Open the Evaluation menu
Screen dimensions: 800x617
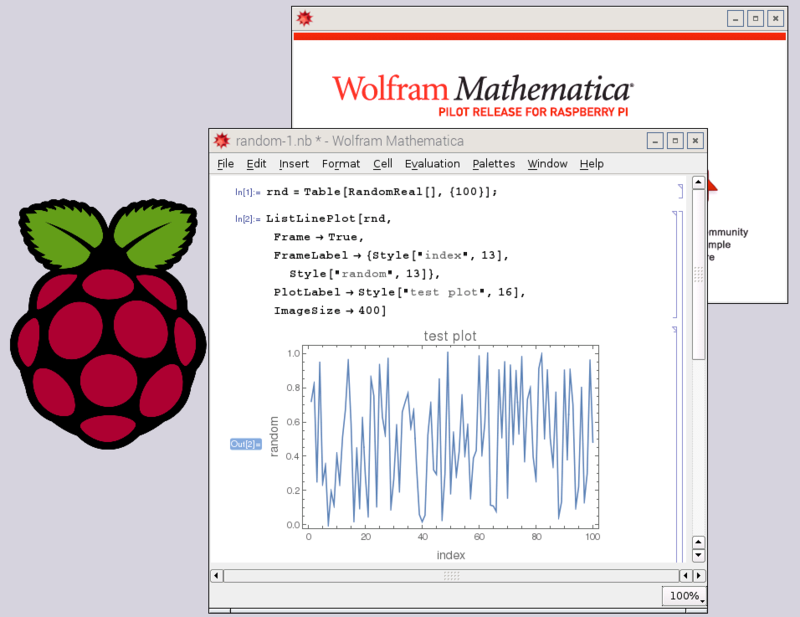tap(432, 164)
